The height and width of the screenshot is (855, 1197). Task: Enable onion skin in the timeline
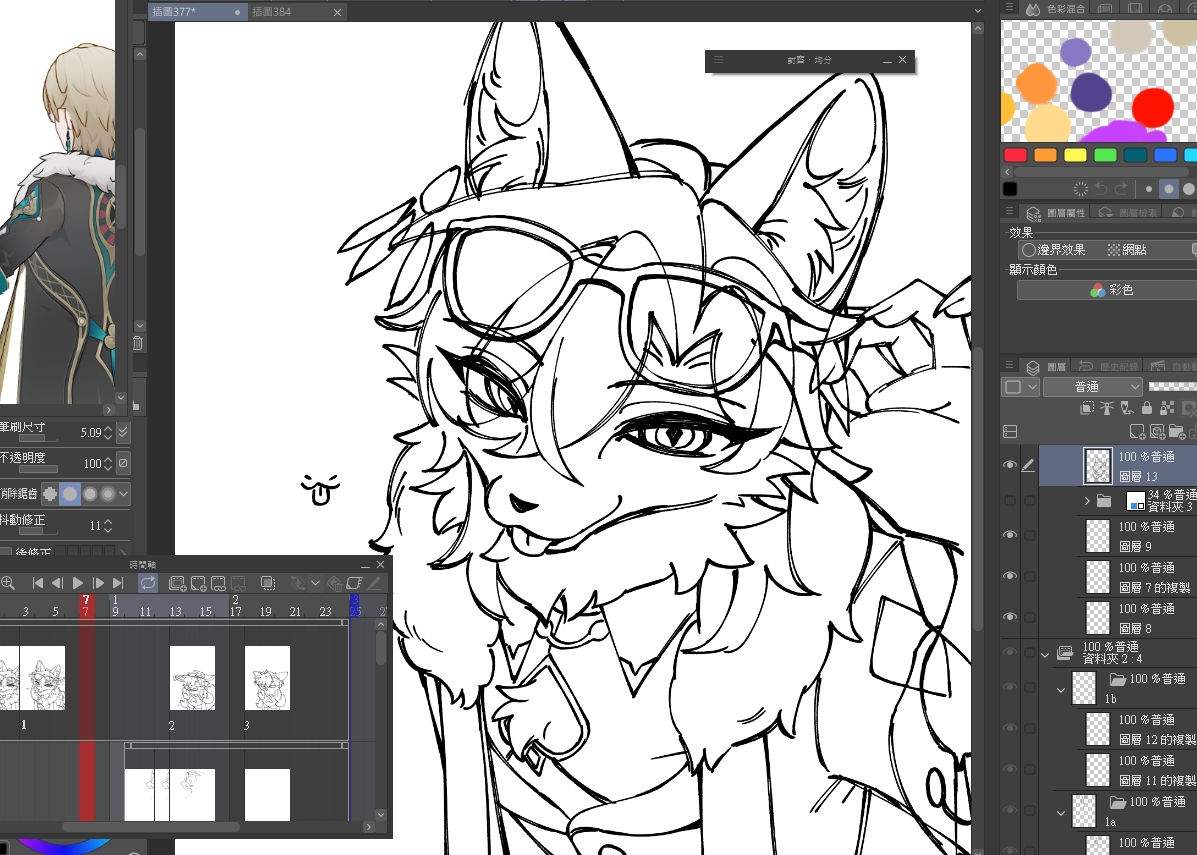pyautogui.click(x=268, y=583)
